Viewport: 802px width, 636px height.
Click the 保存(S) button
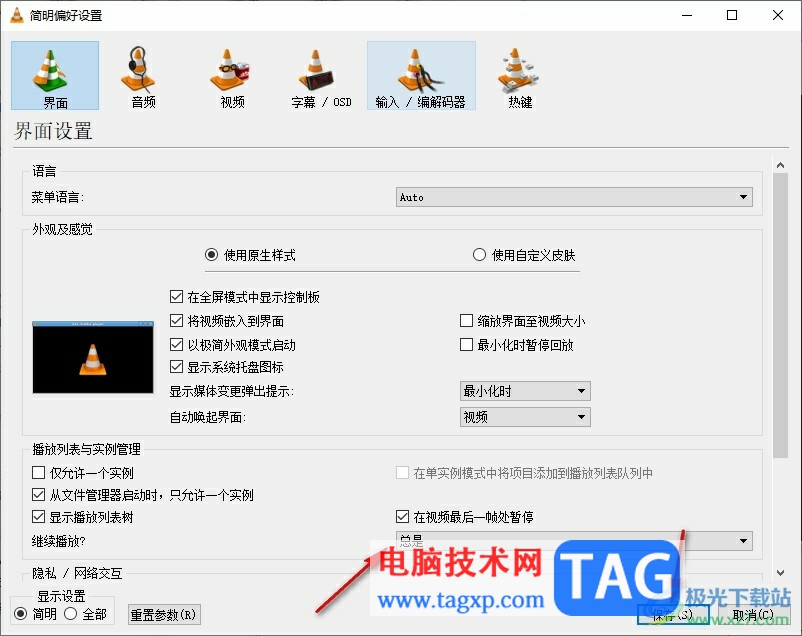(x=673, y=615)
